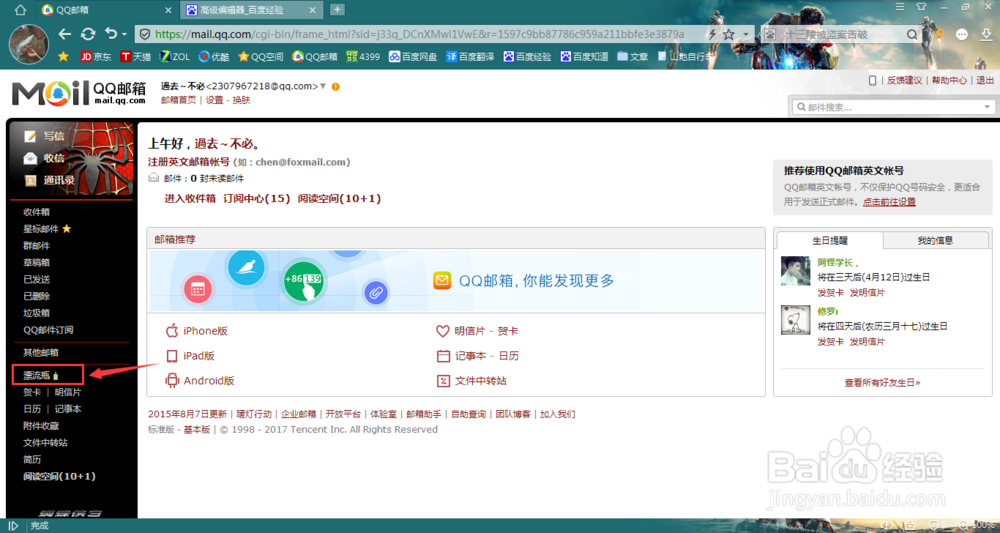Open the 4399 bookmark
Screen dimensions: 1000x533
pos(363,56)
